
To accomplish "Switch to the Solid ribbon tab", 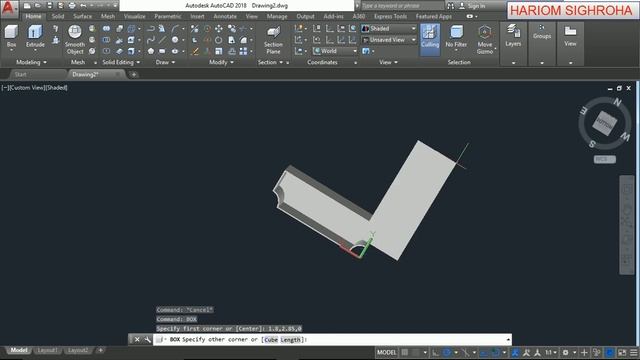I will tap(58, 16).
